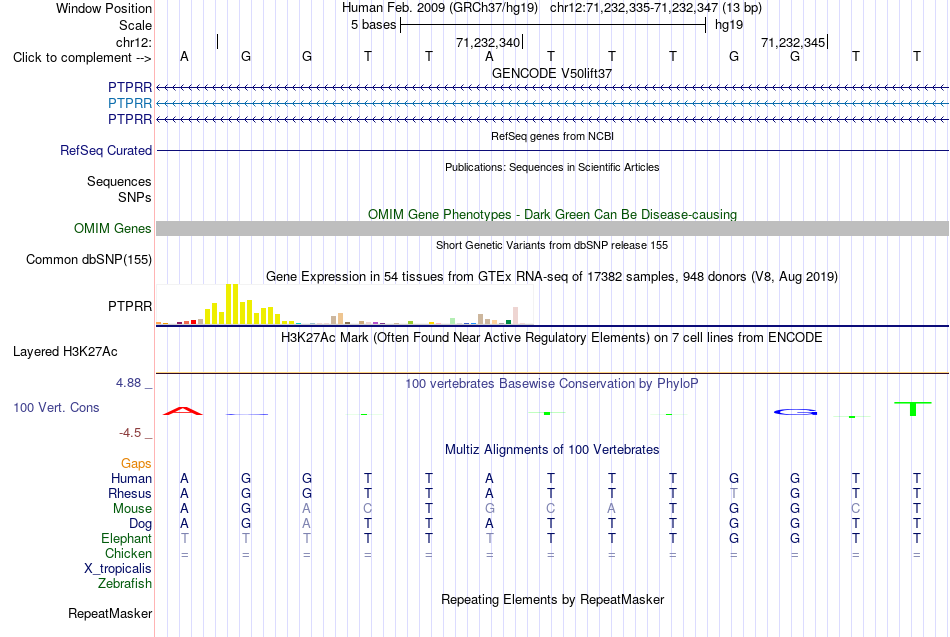Click the "4.88" PhyloP upper limit value
This screenshot has width=950, height=637.
[x=128, y=383]
